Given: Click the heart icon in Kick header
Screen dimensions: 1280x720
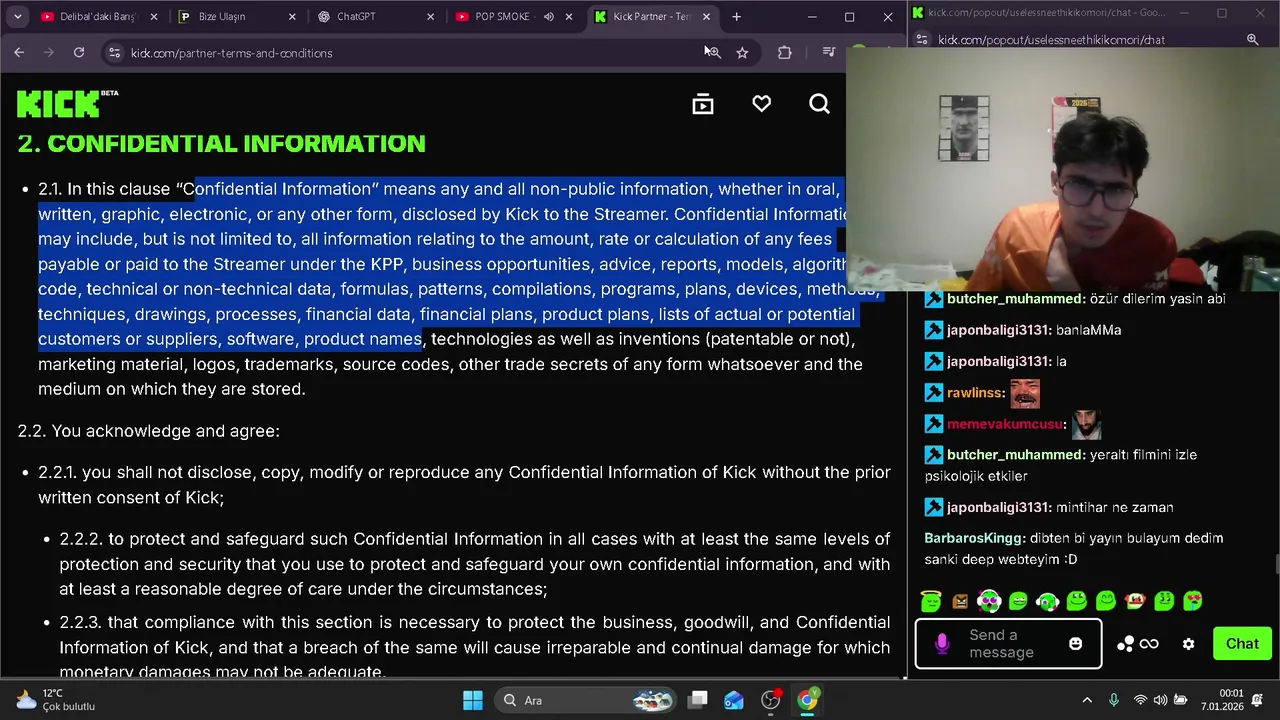Looking at the screenshot, I should (x=761, y=104).
